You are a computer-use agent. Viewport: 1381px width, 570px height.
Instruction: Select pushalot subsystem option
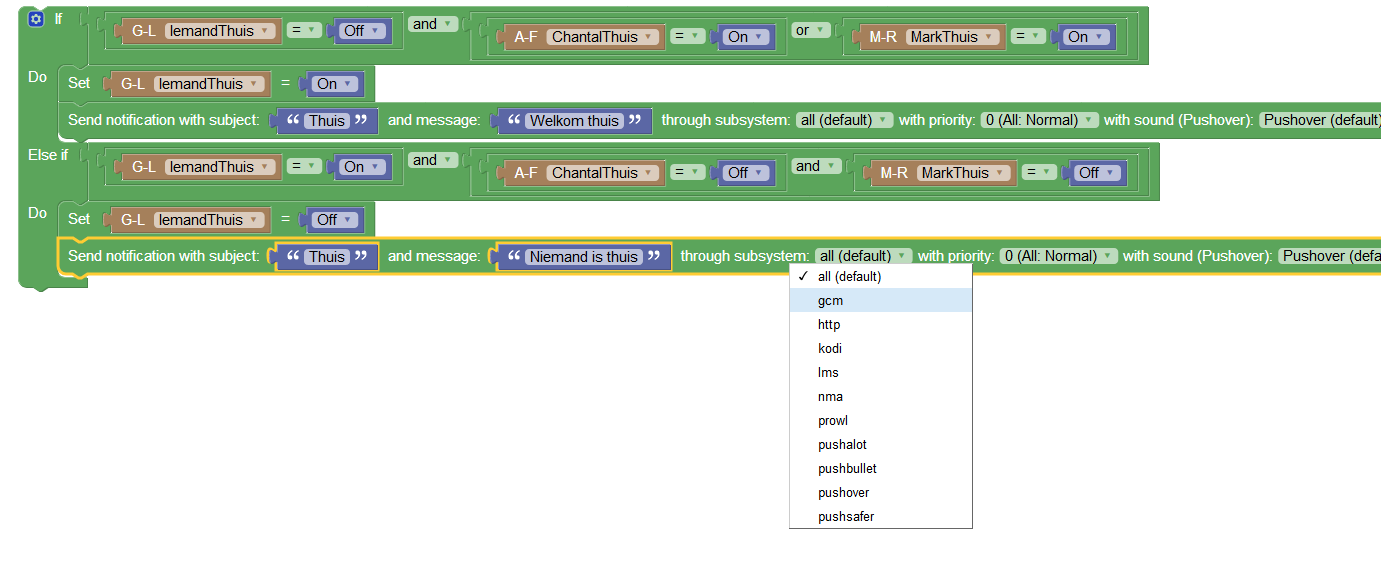point(880,444)
